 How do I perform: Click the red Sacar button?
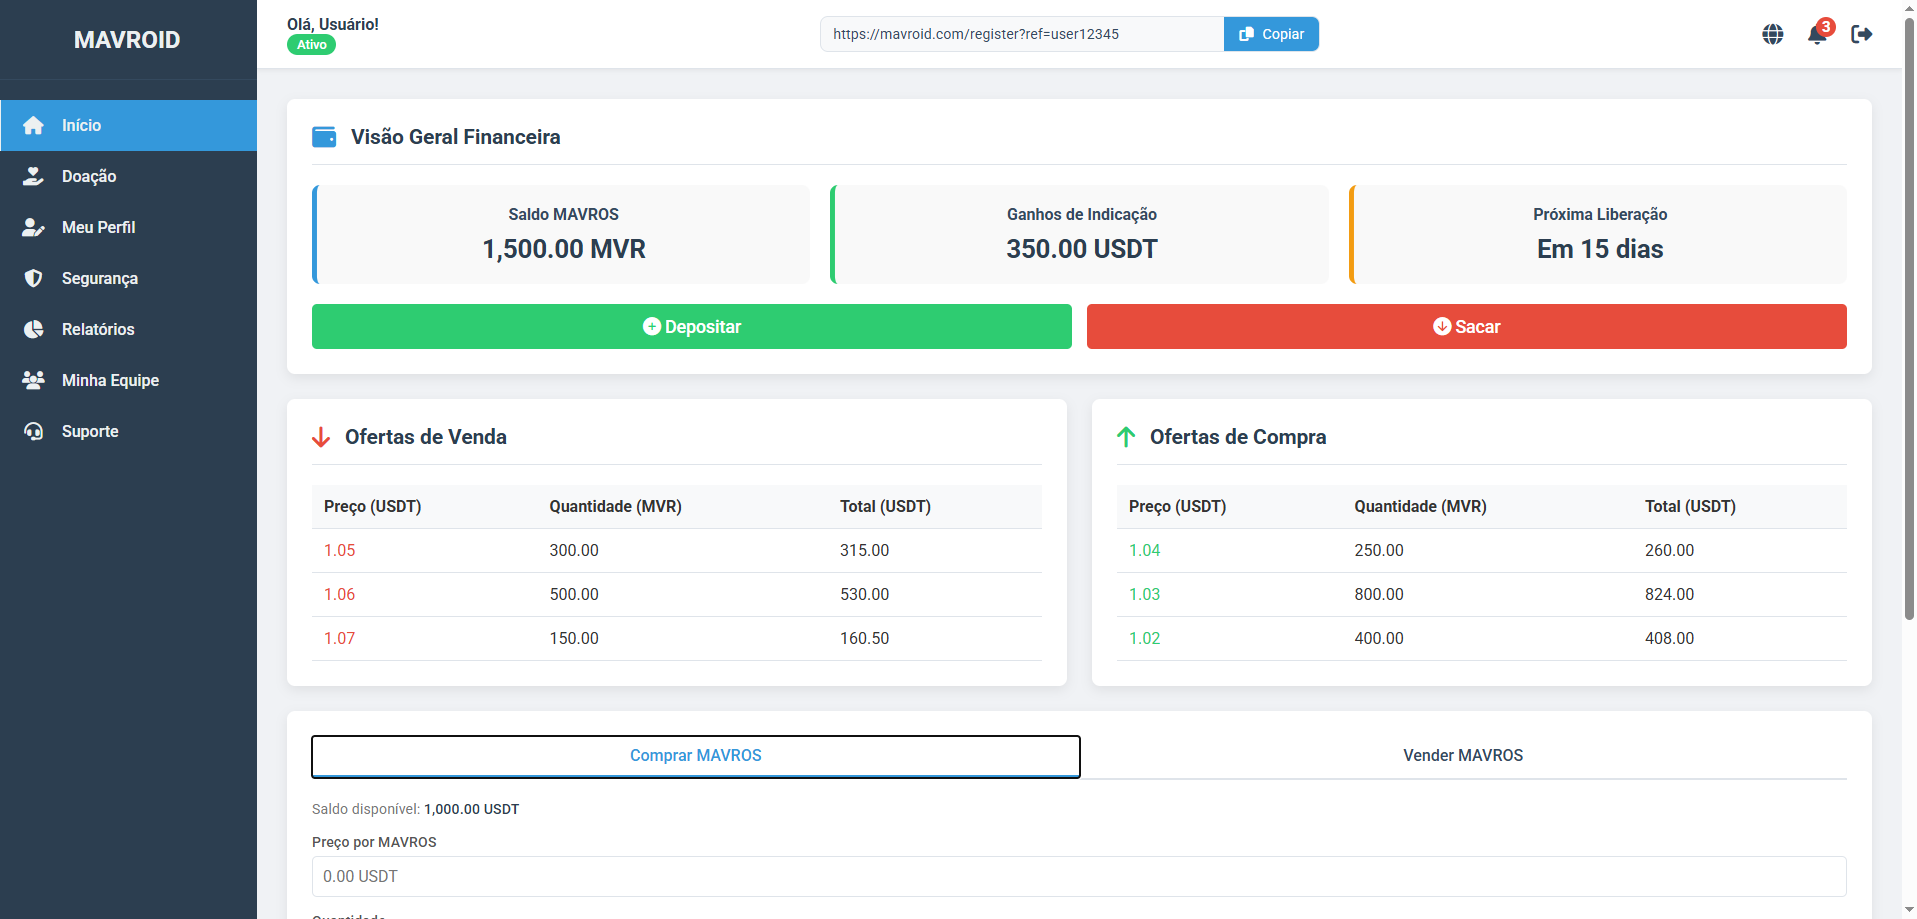(x=1467, y=326)
